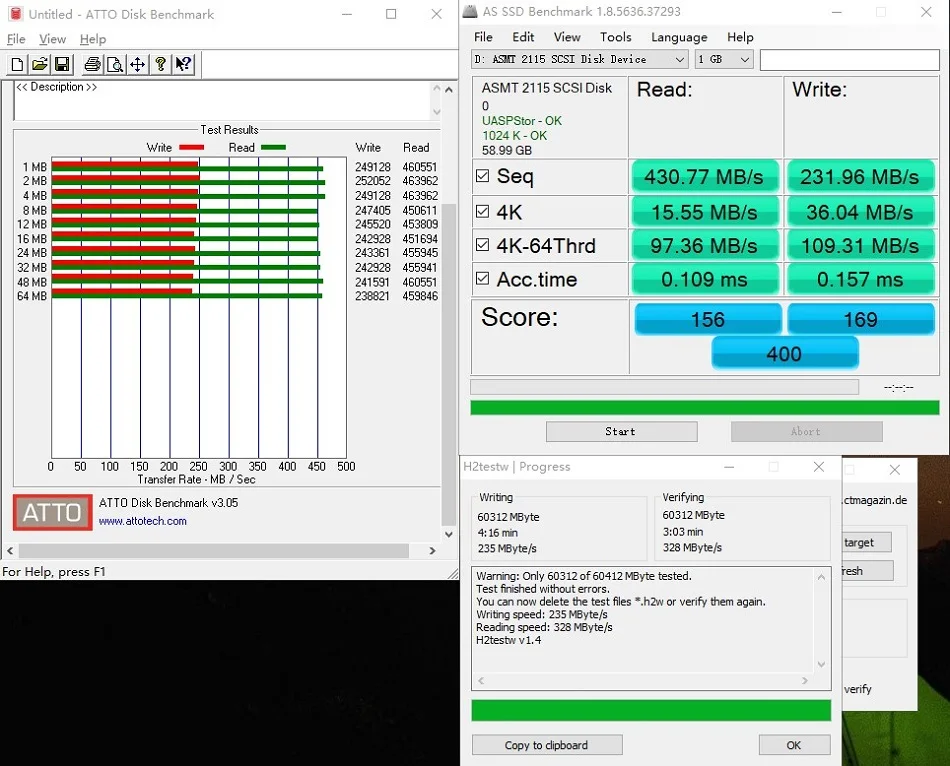Activate context help arrow icon in ATTO

pos(183,64)
